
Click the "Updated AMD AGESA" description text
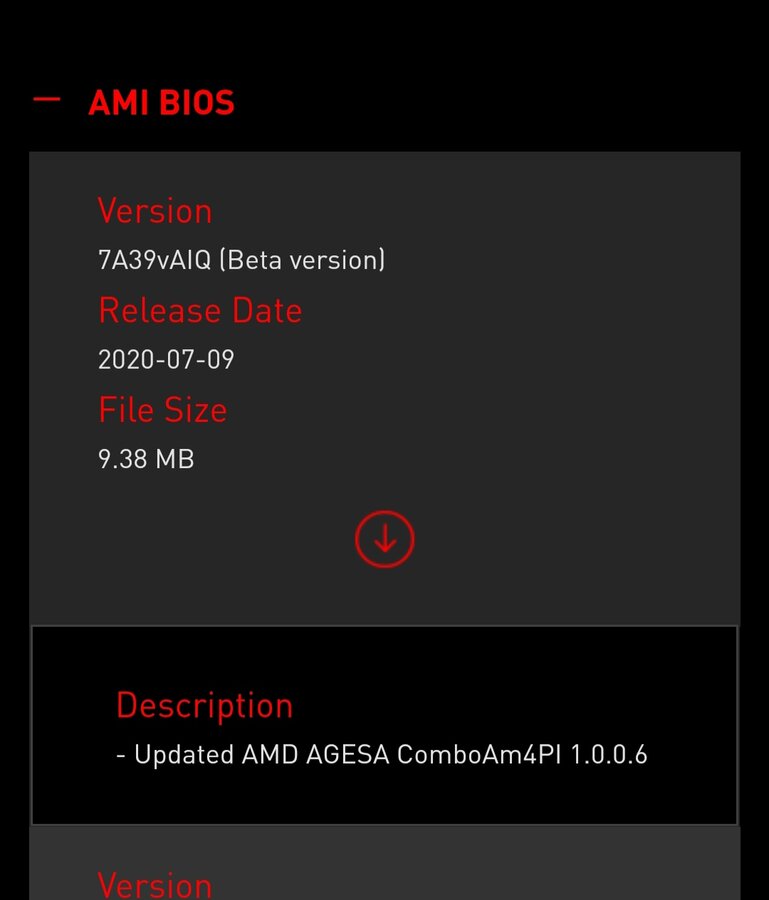[x=260, y=754]
